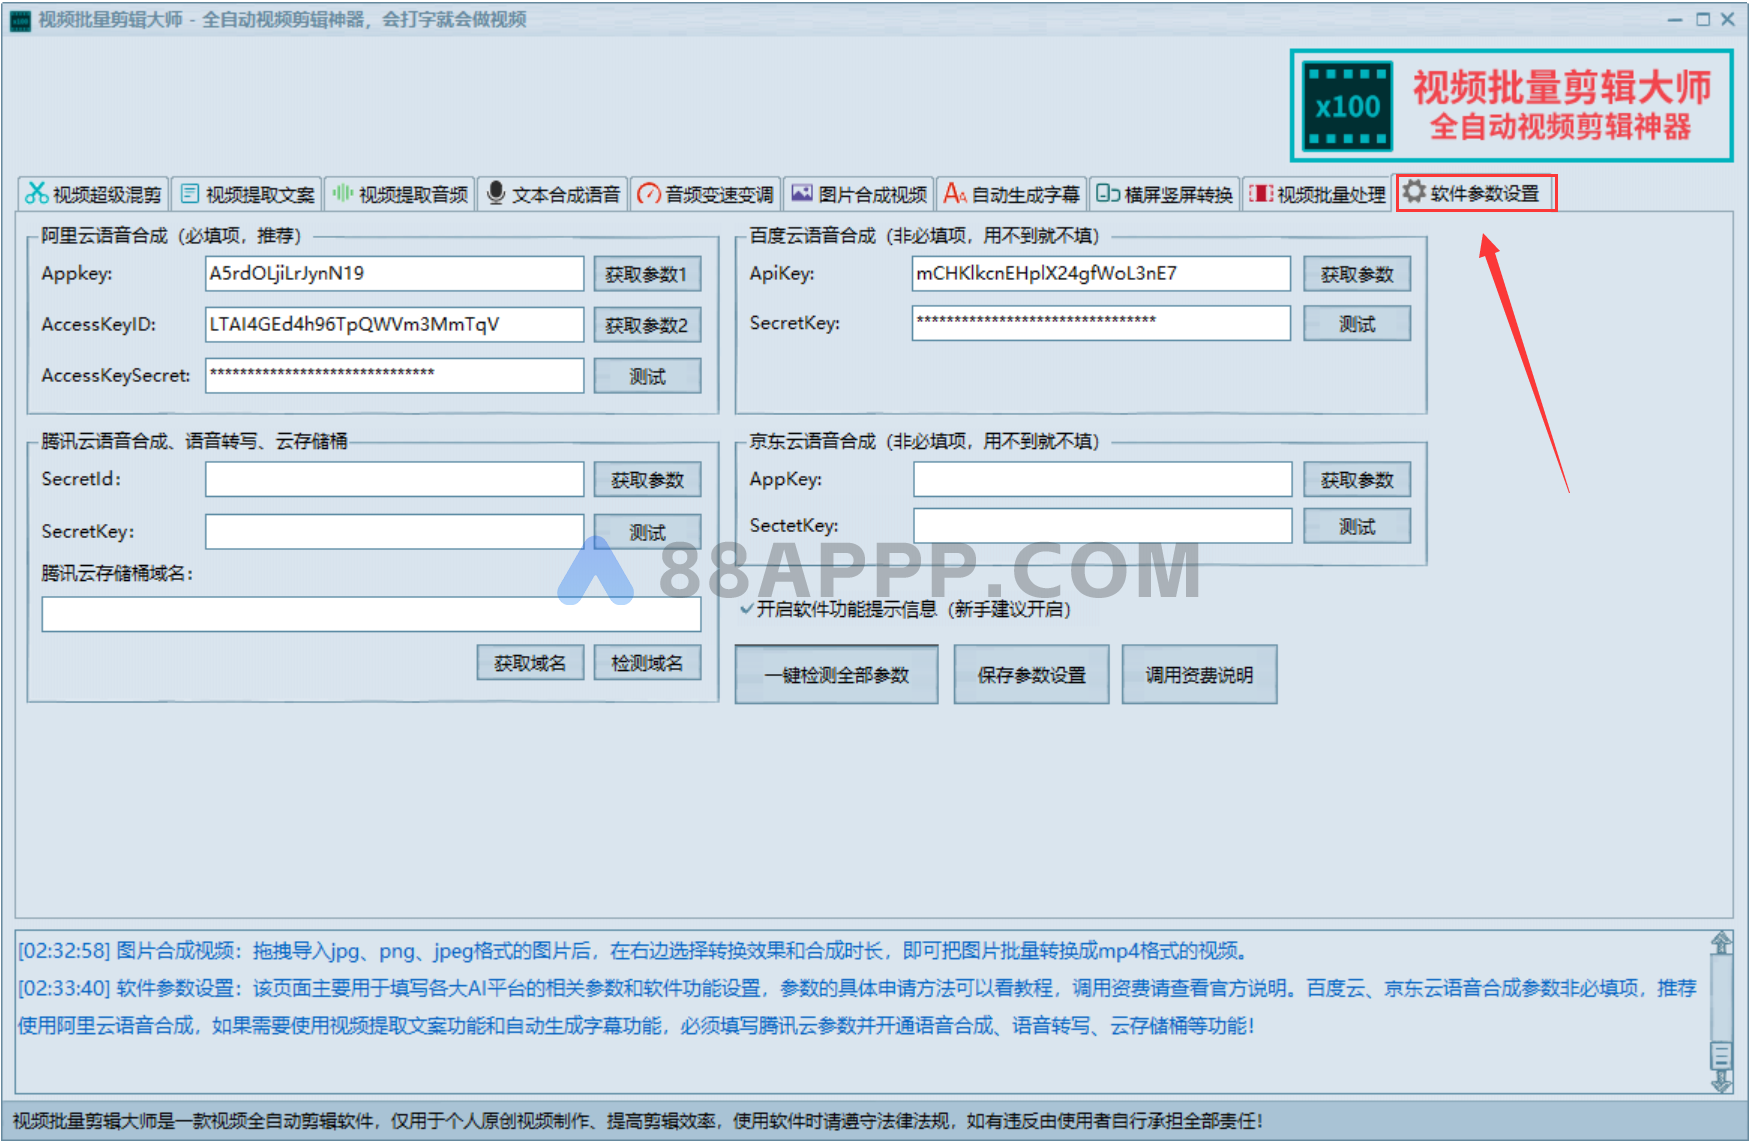Click the 获取域名 button

pos(530,663)
